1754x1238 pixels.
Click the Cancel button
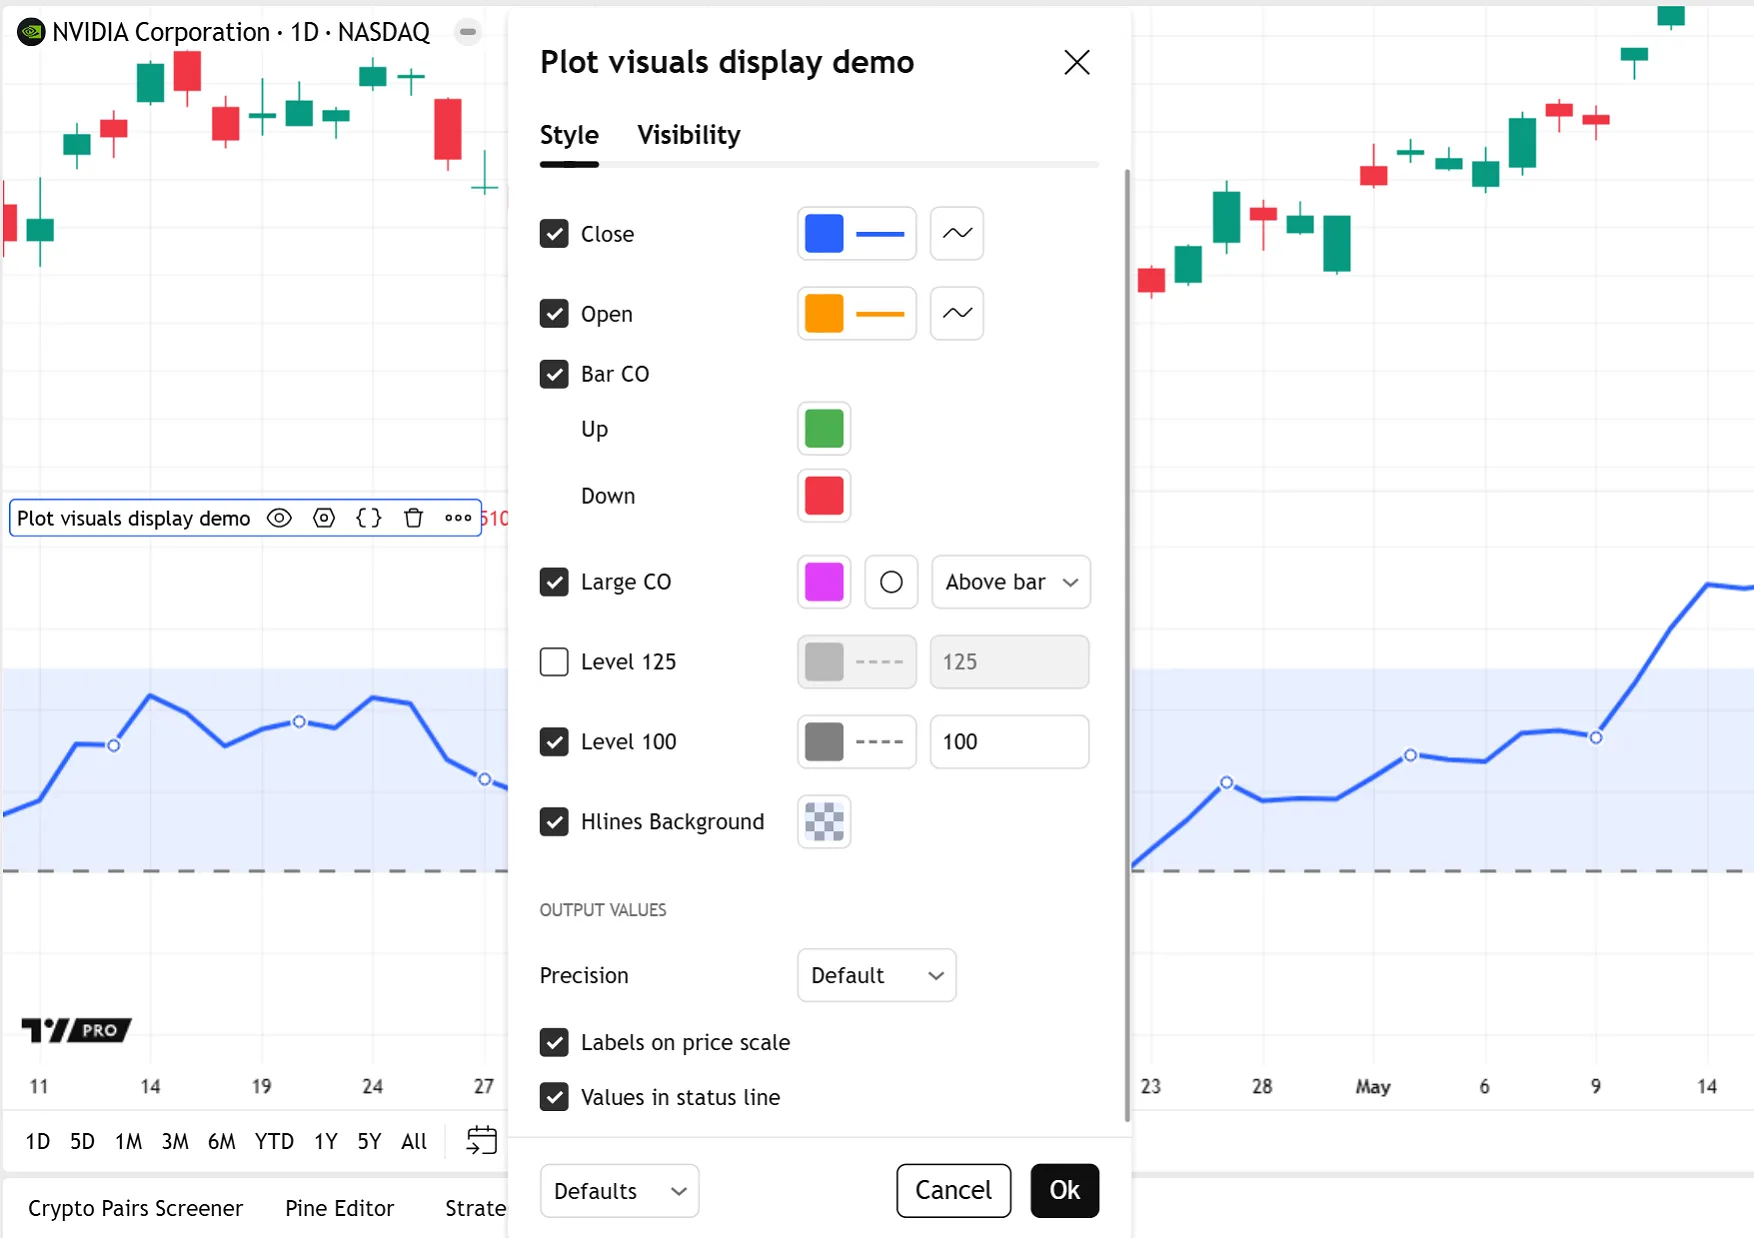click(x=953, y=1190)
